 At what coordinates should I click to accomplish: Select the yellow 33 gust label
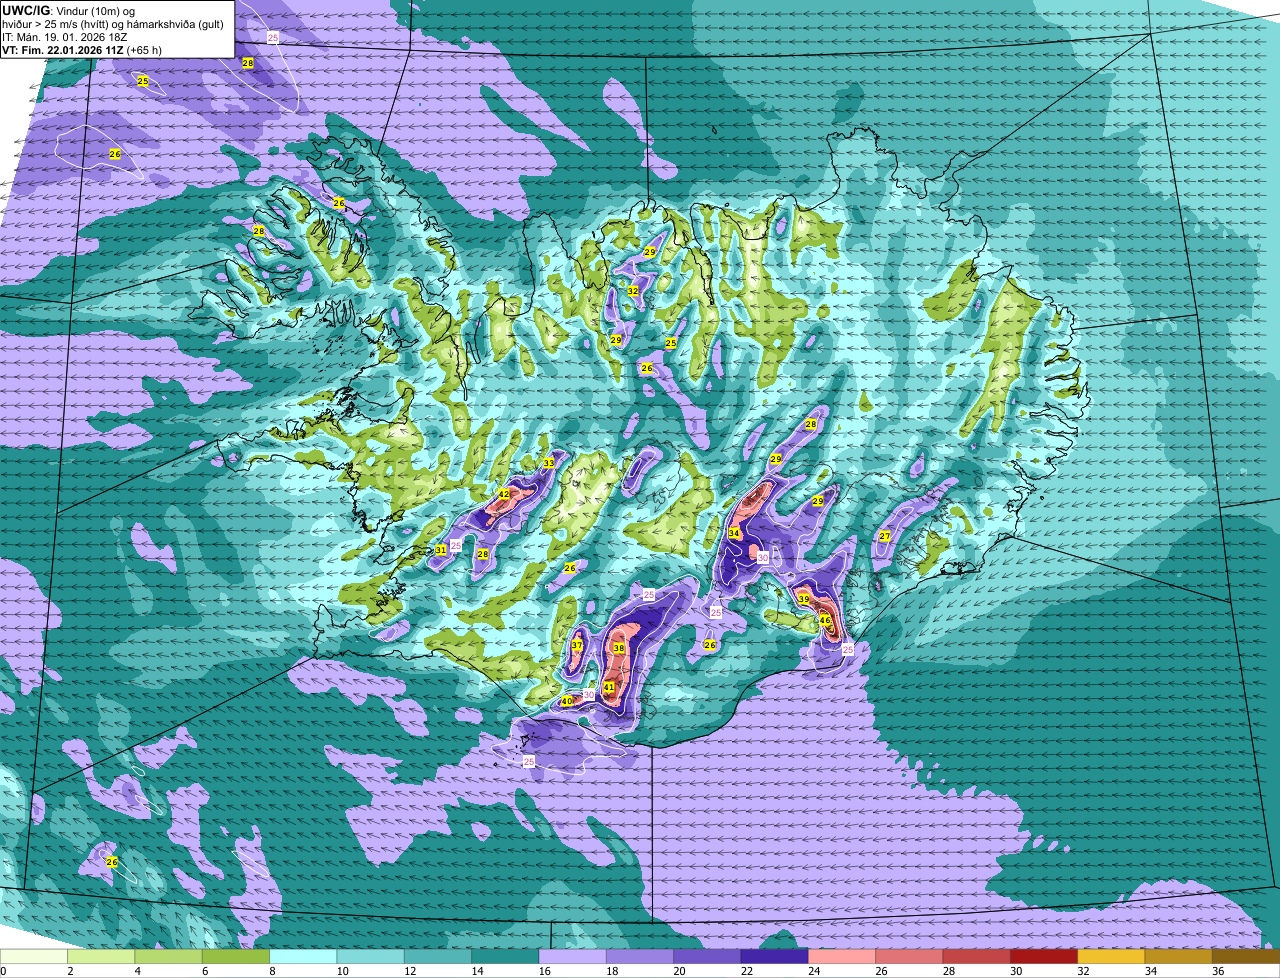pyautogui.click(x=548, y=463)
